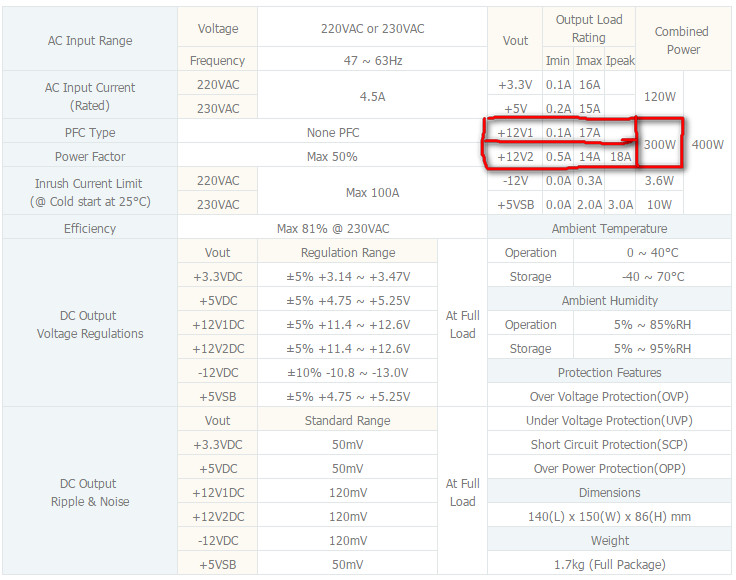This screenshot has height=580, width=736.
Task: Select the '300W' combined power cell
Action: tap(659, 145)
